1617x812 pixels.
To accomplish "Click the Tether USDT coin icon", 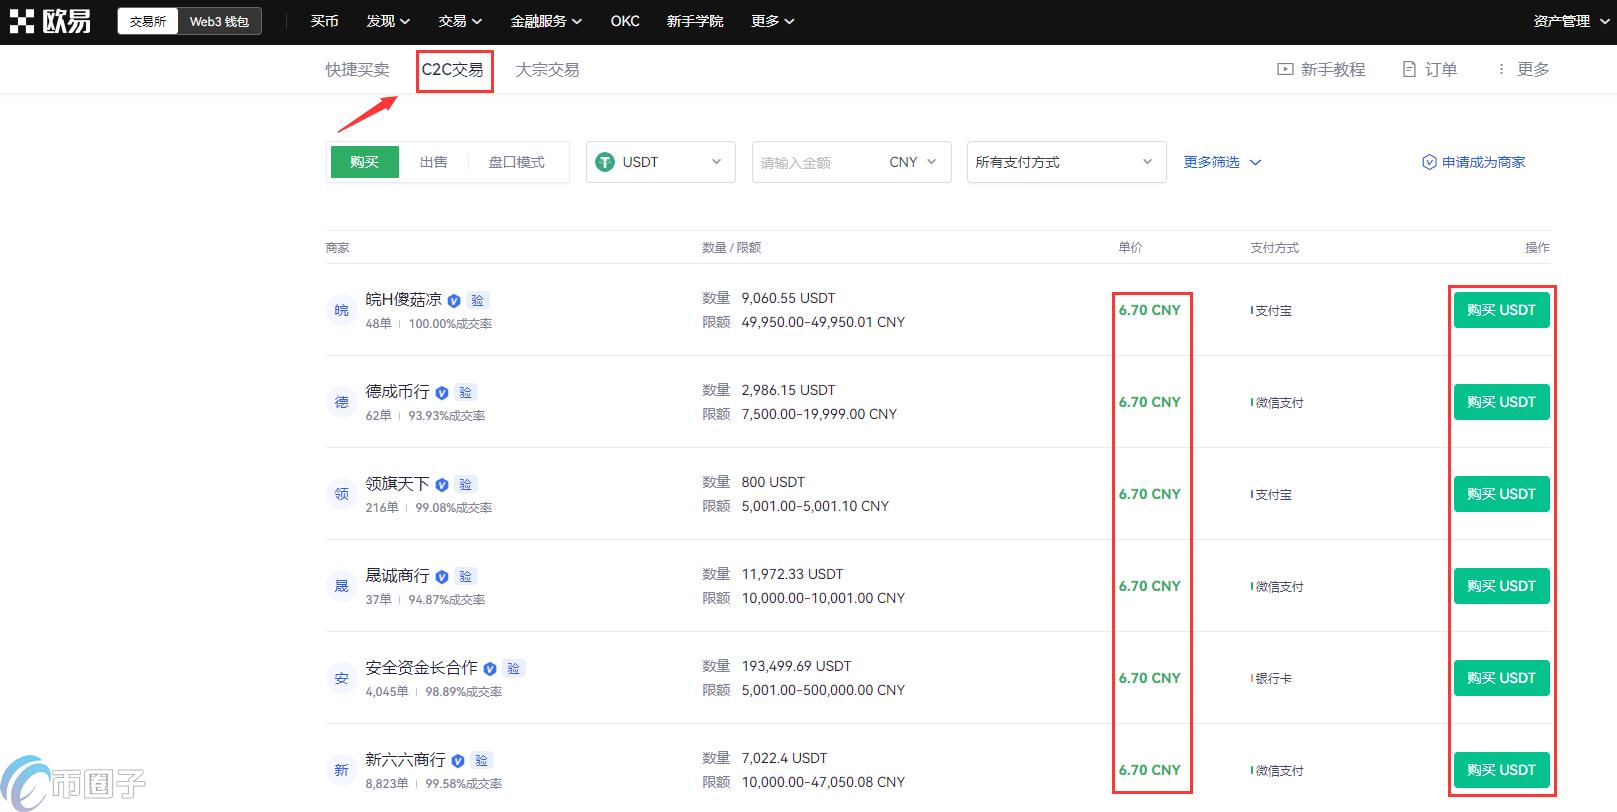I will pos(605,162).
